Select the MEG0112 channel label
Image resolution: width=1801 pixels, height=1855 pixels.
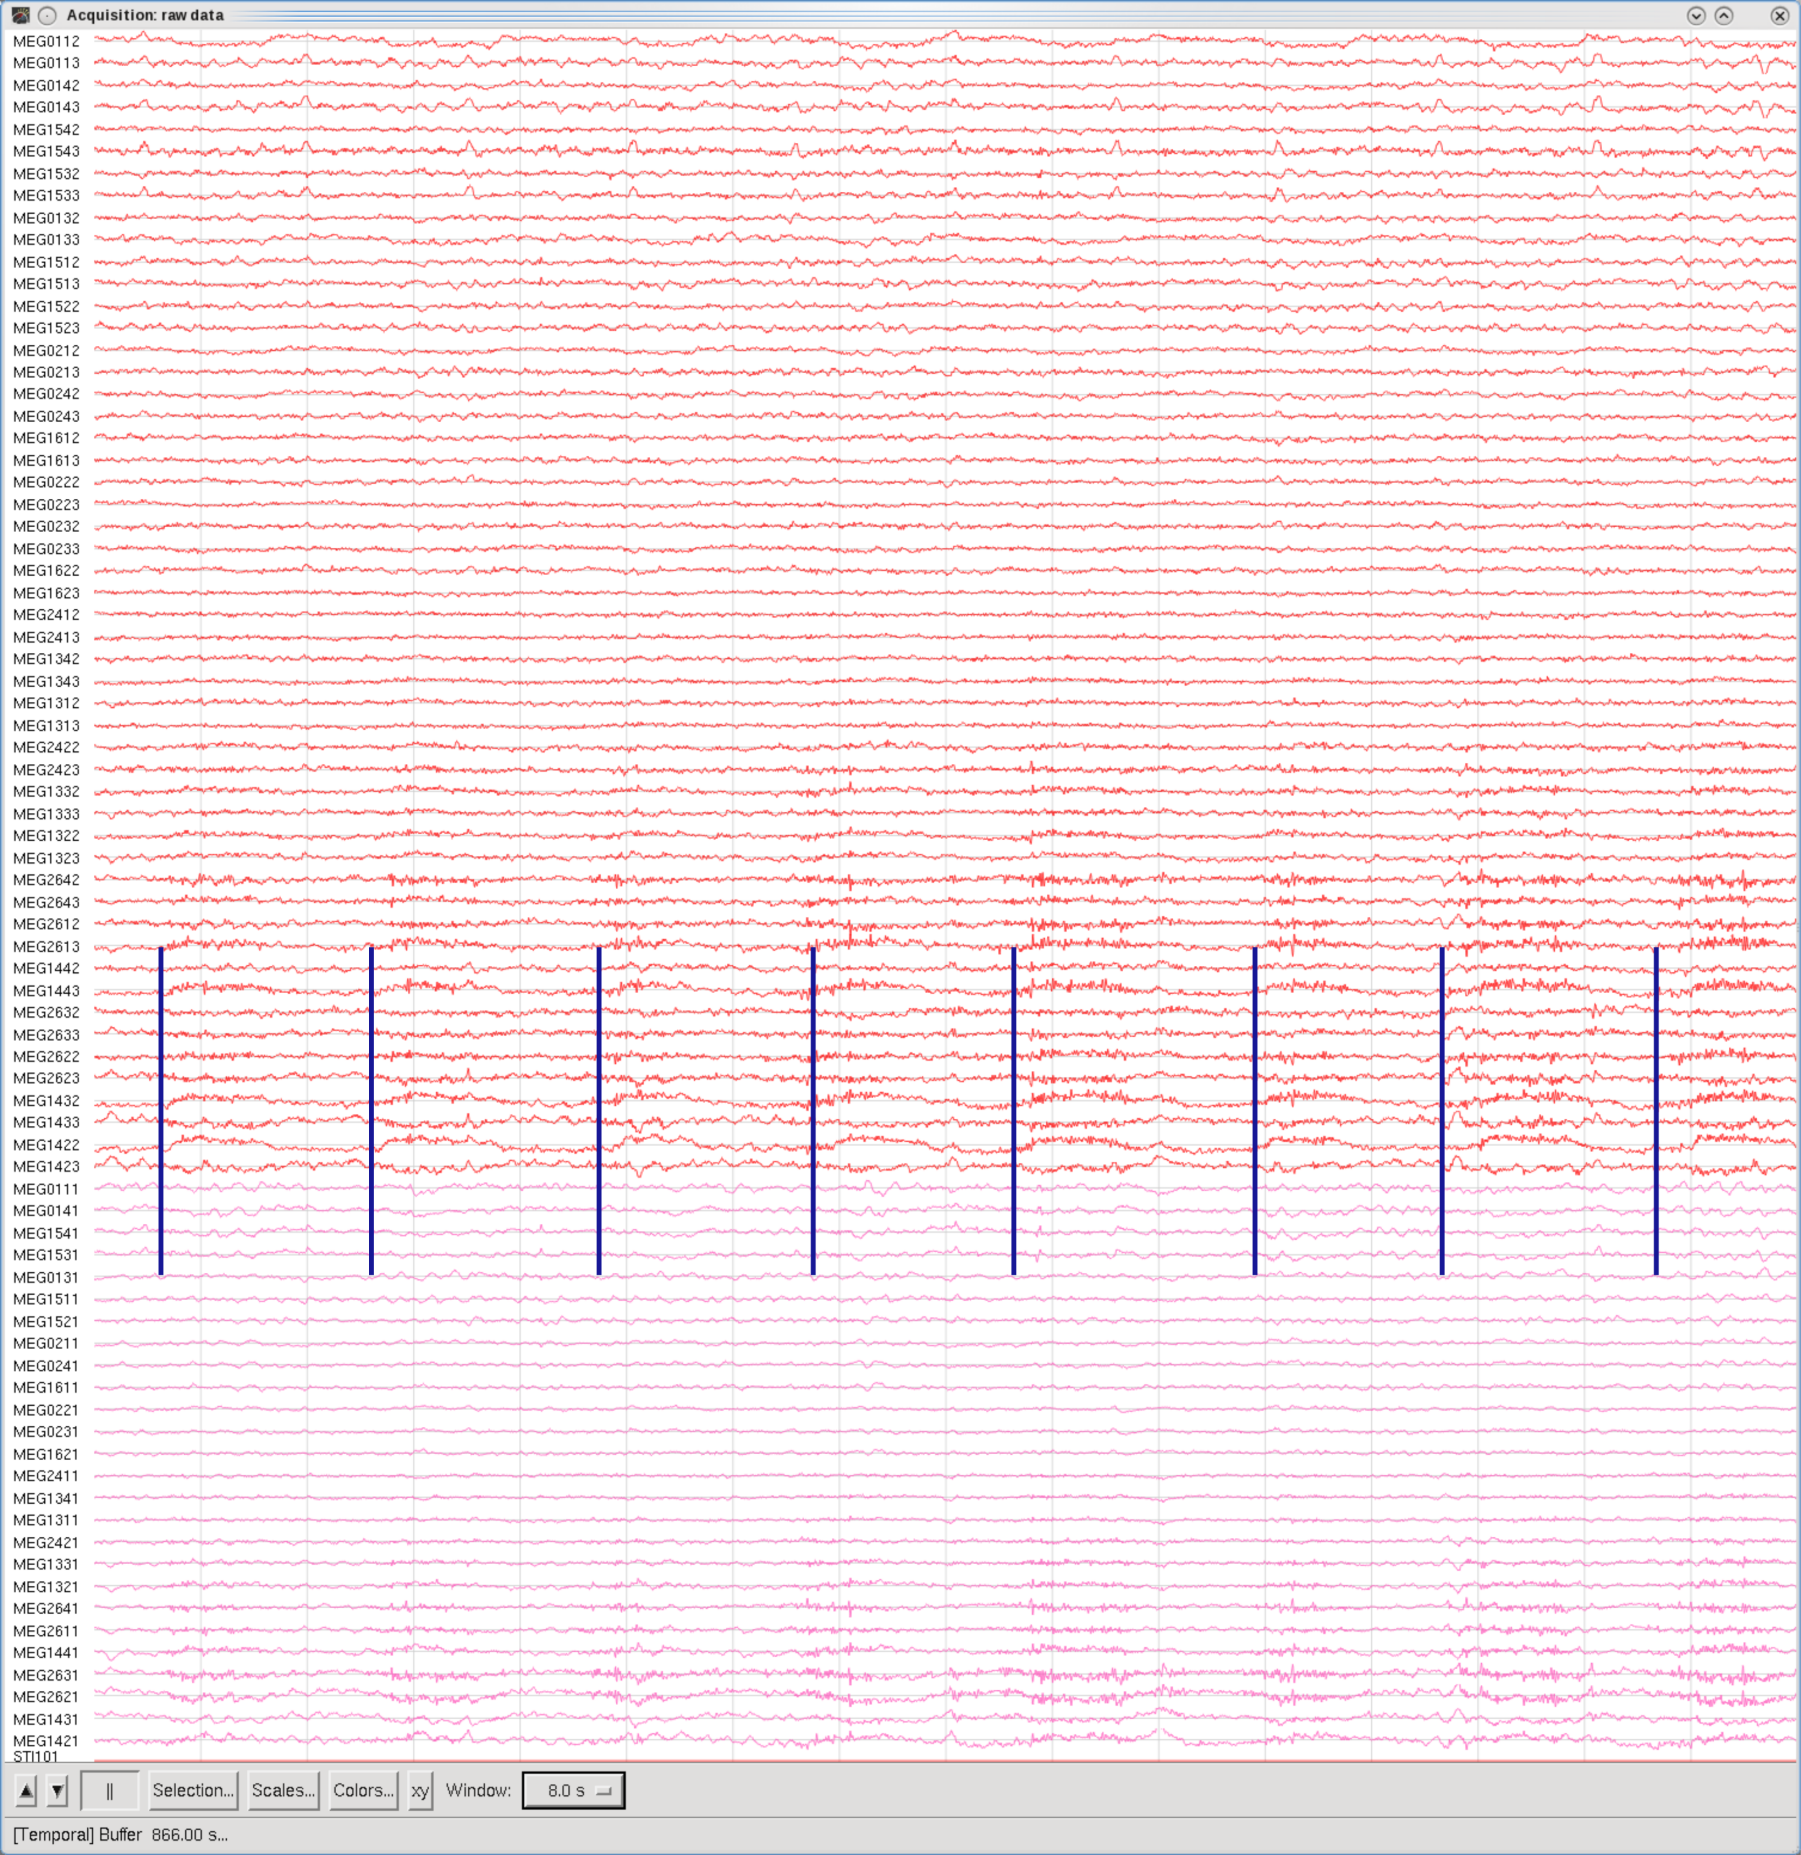click(46, 41)
